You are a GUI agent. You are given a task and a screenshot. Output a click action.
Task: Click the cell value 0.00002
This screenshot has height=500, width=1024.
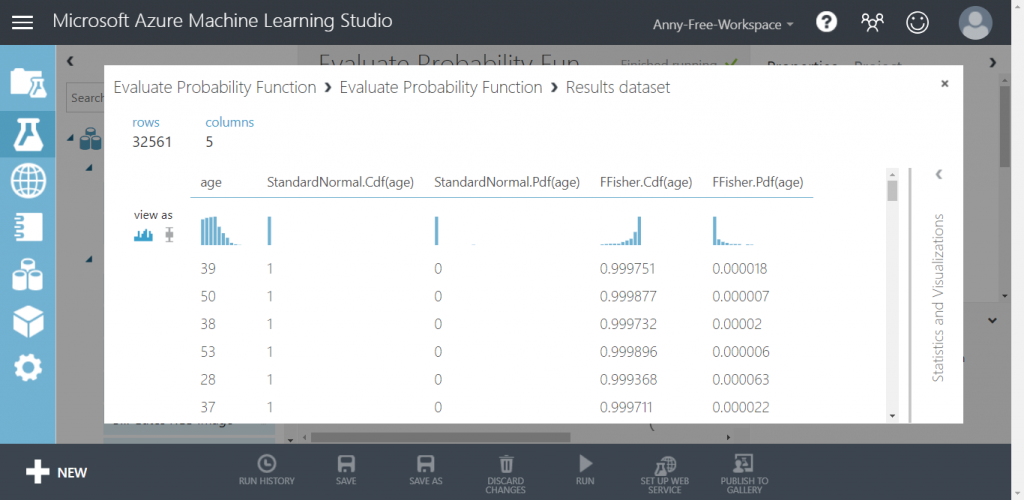737,324
